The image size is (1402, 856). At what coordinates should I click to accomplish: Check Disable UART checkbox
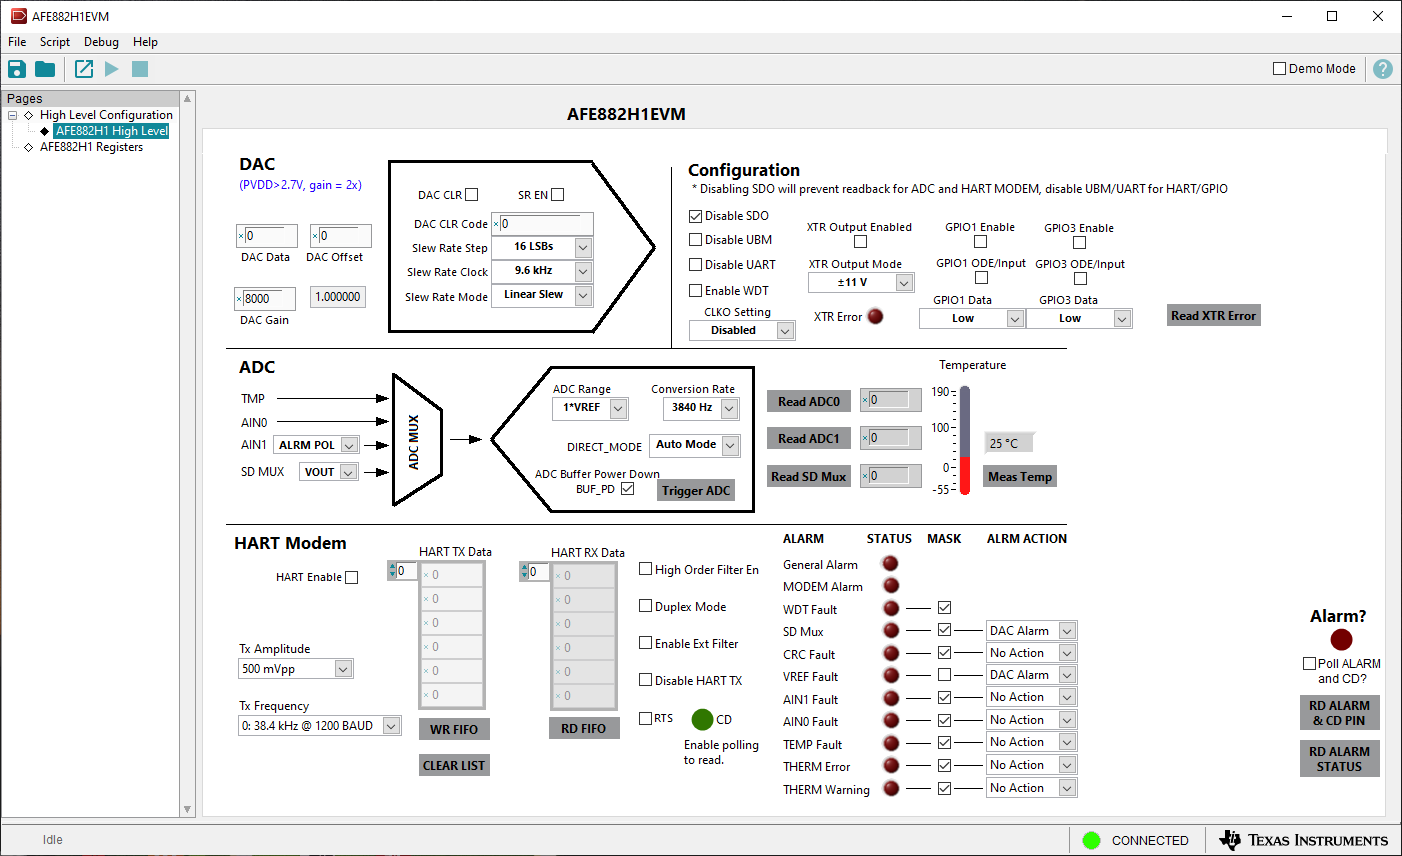click(695, 265)
